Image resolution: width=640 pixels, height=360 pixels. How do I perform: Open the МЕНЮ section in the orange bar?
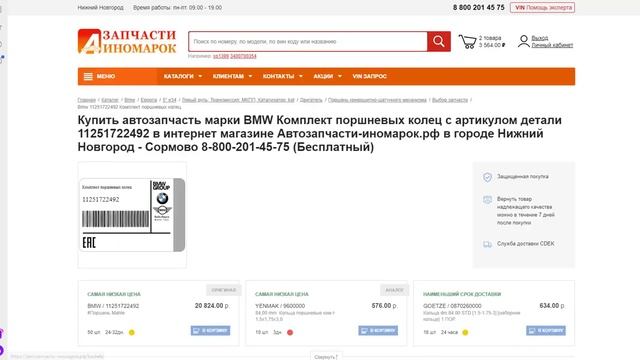[117, 76]
